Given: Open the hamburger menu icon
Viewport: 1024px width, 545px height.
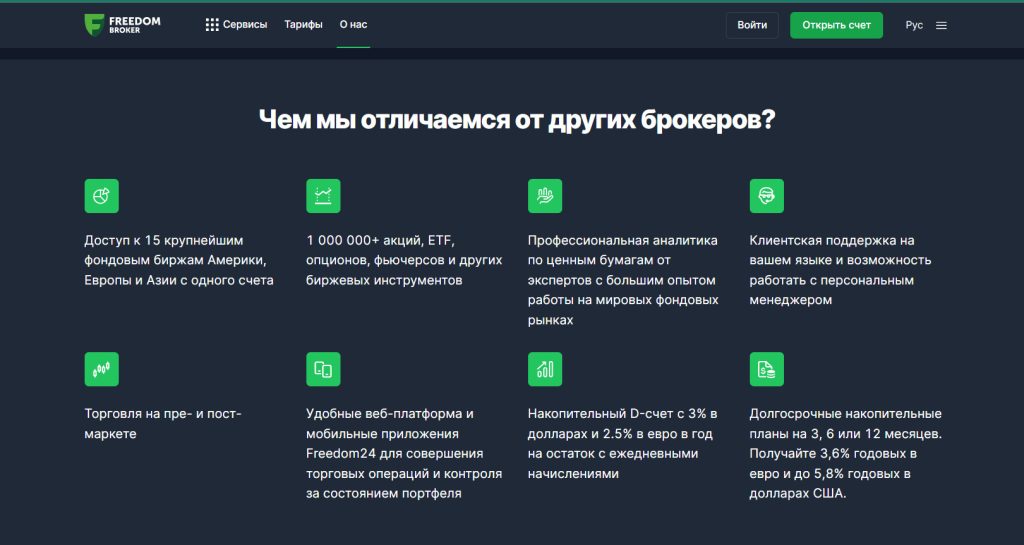Looking at the screenshot, I should coord(941,25).
